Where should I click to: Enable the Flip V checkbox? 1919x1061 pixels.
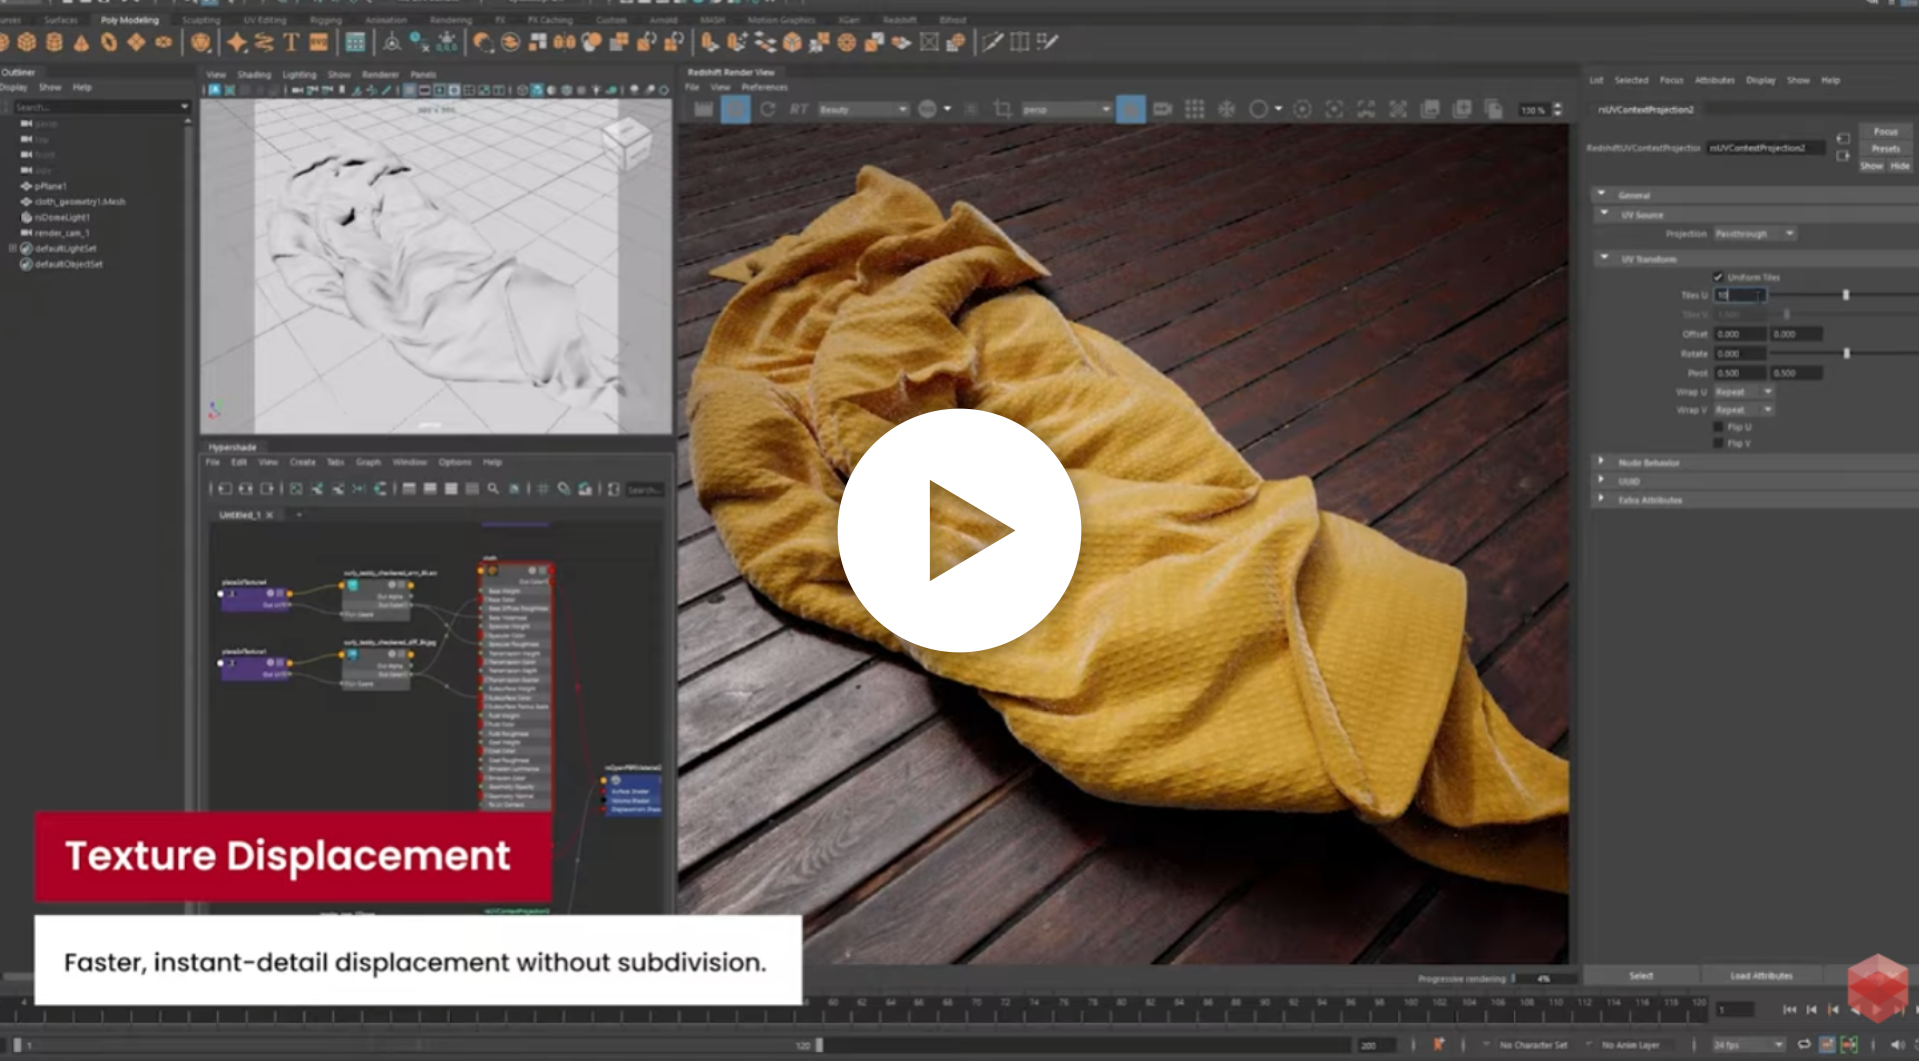pos(1718,443)
